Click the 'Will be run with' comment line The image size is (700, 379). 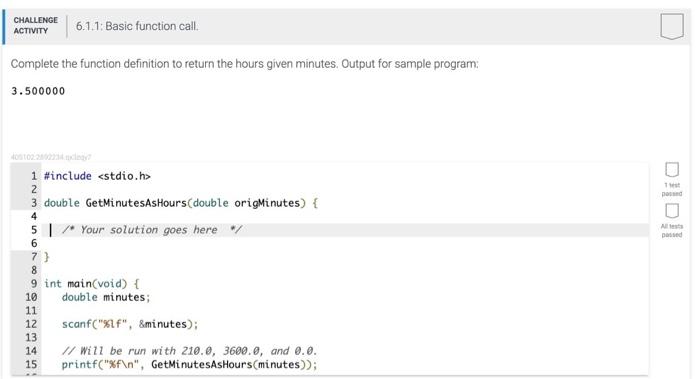[189, 351]
